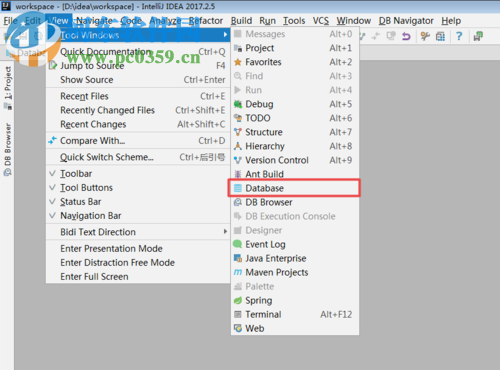Open the Java Enterprise tool window
The image size is (500, 370).
pyautogui.click(x=295, y=258)
